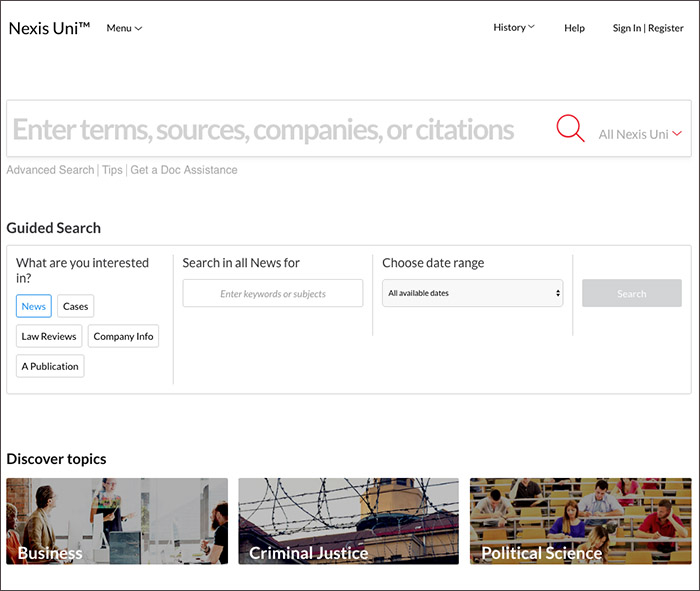Click Sign In | Register
Image resolution: width=700 pixels, height=591 pixels.
tap(648, 28)
